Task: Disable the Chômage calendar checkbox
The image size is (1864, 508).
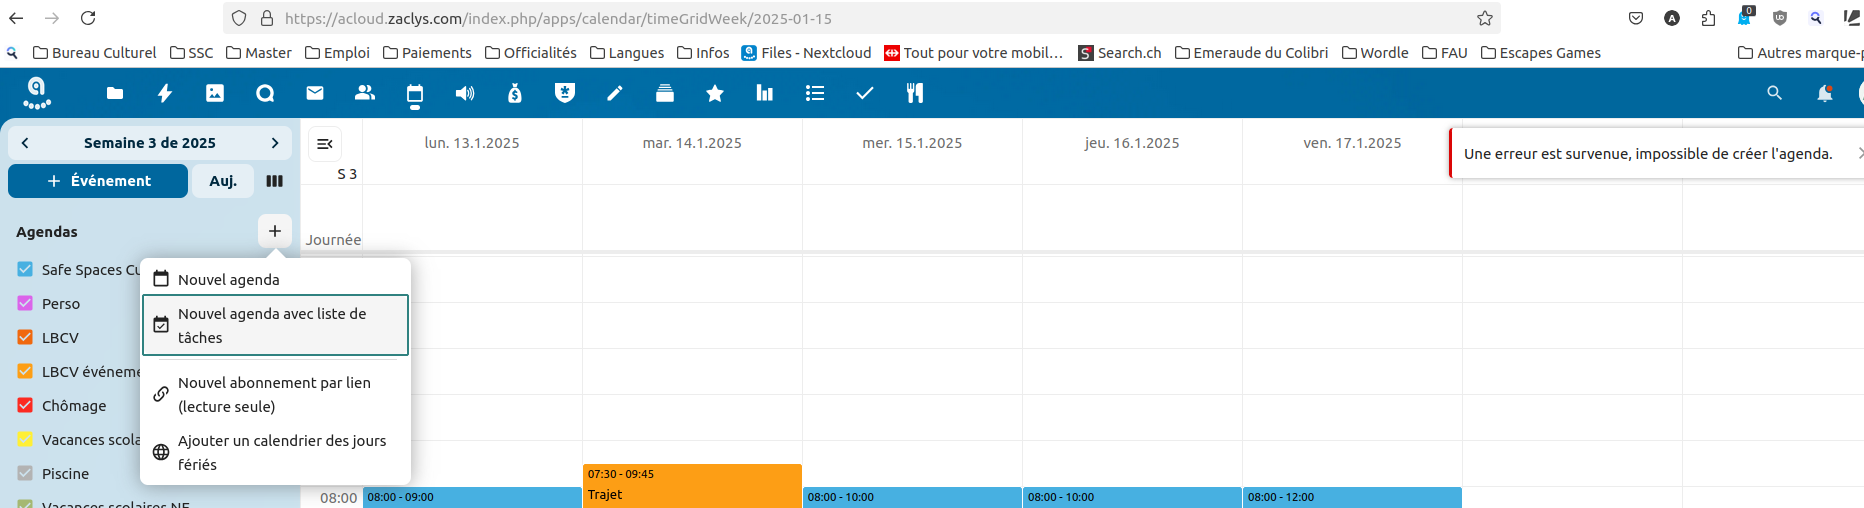Action: click(x=26, y=405)
